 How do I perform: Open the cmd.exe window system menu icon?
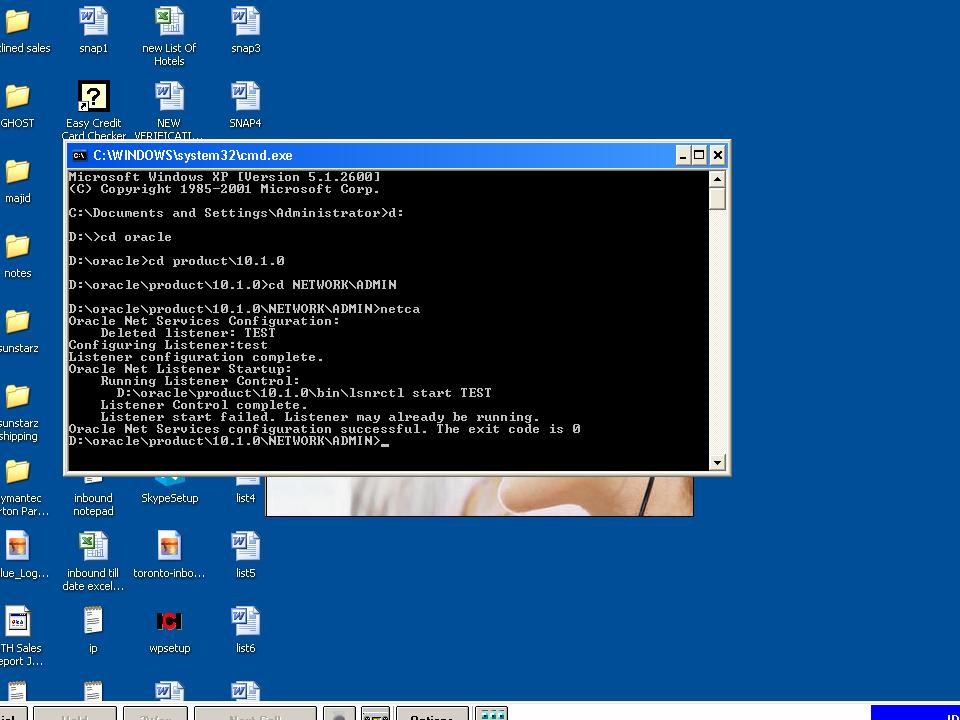(x=80, y=156)
